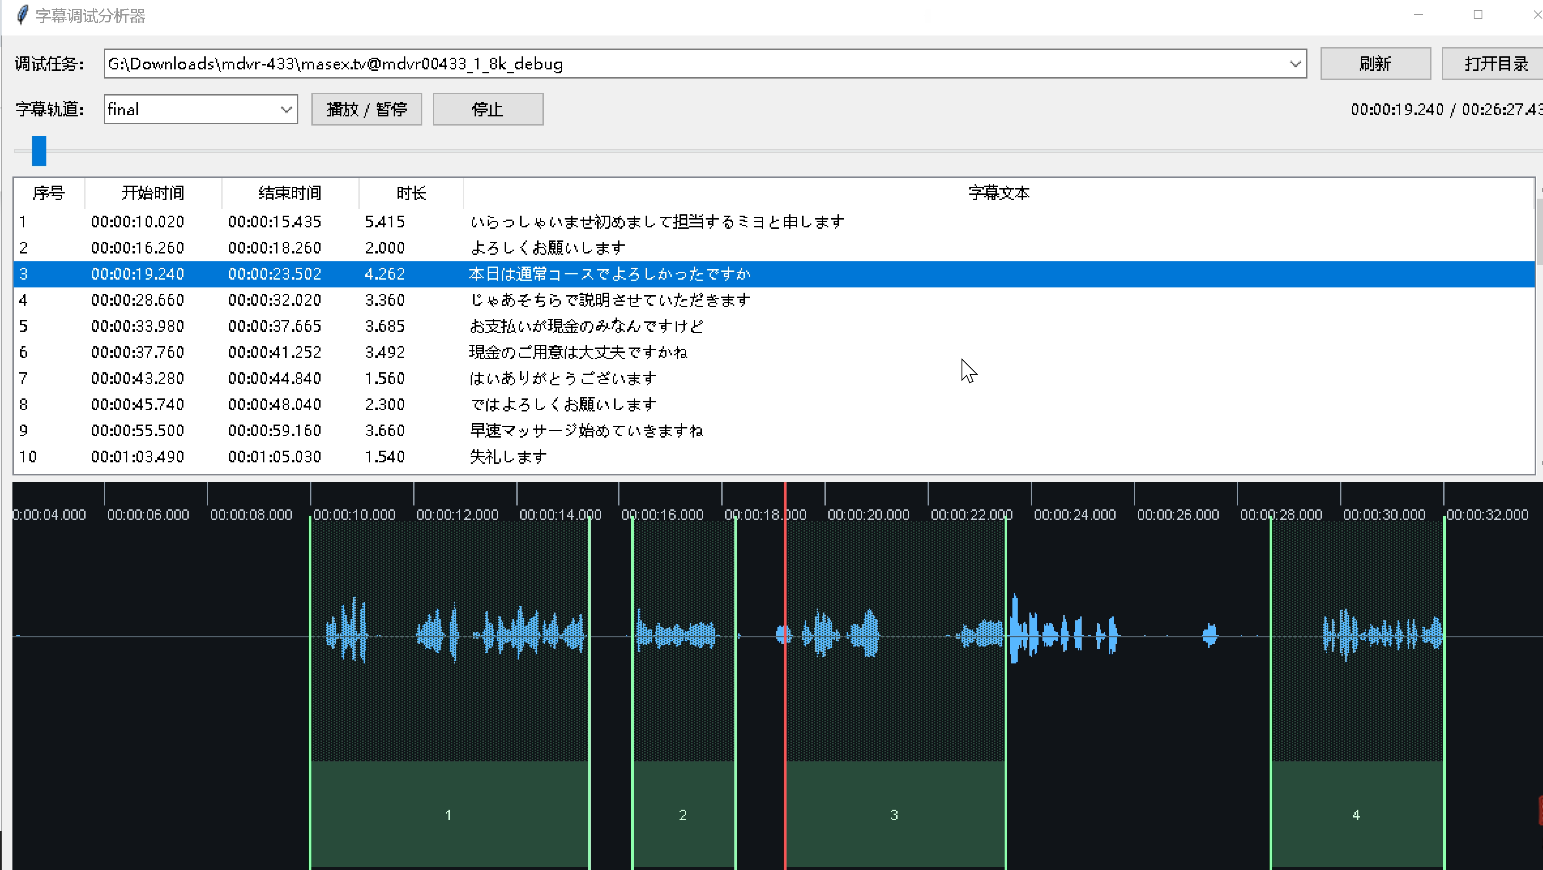Select row はいありがとうございます
1543x870 pixels.
click(774, 378)
